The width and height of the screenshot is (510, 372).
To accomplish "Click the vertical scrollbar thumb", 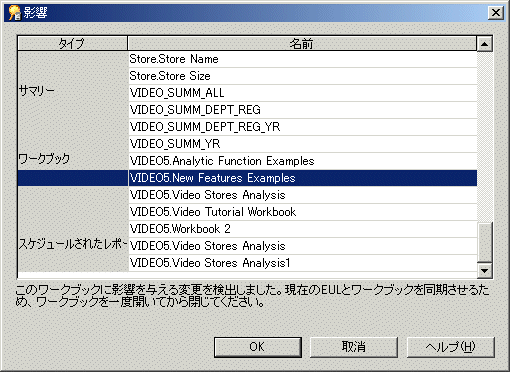I will pos(484,242).
